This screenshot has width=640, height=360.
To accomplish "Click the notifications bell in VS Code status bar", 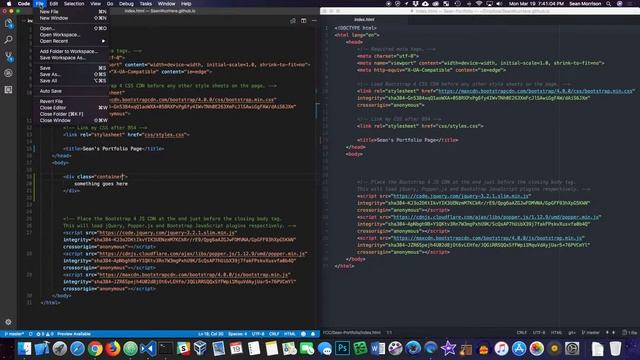I will tap(313, 334).
